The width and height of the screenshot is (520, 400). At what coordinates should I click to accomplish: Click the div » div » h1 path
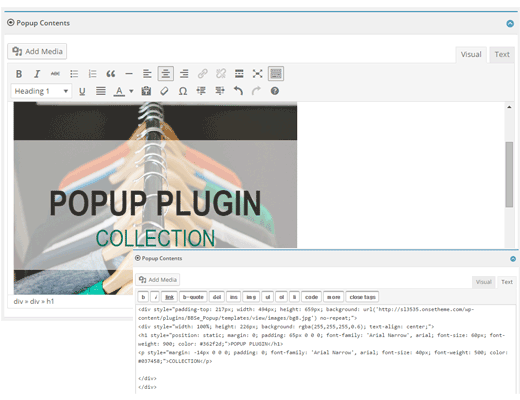34,301
